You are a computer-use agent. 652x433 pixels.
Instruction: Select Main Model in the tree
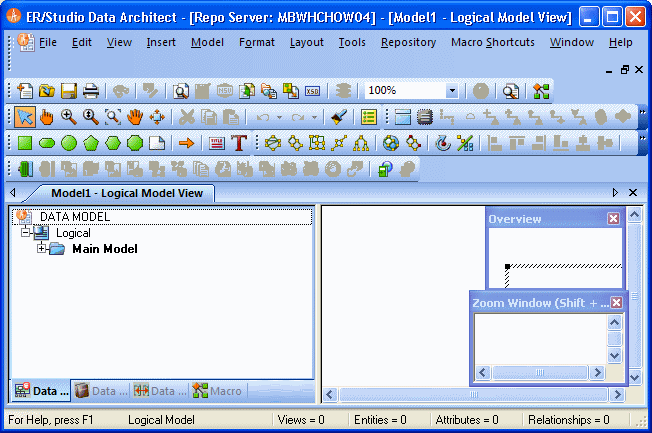[105, 249]
